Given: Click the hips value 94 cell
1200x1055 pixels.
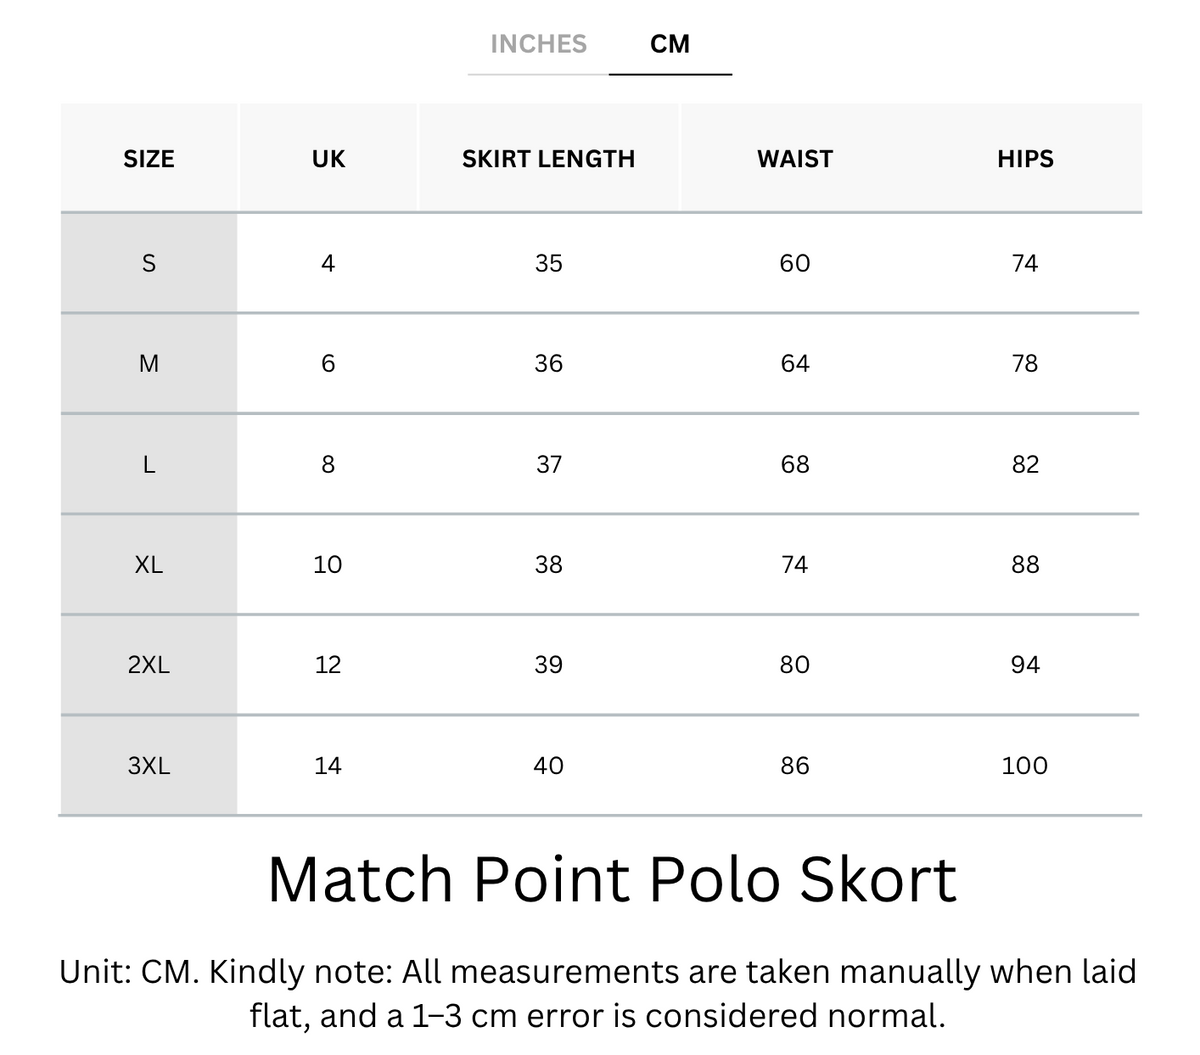Looking at the screenshot, I should [x=1025, y=665].
